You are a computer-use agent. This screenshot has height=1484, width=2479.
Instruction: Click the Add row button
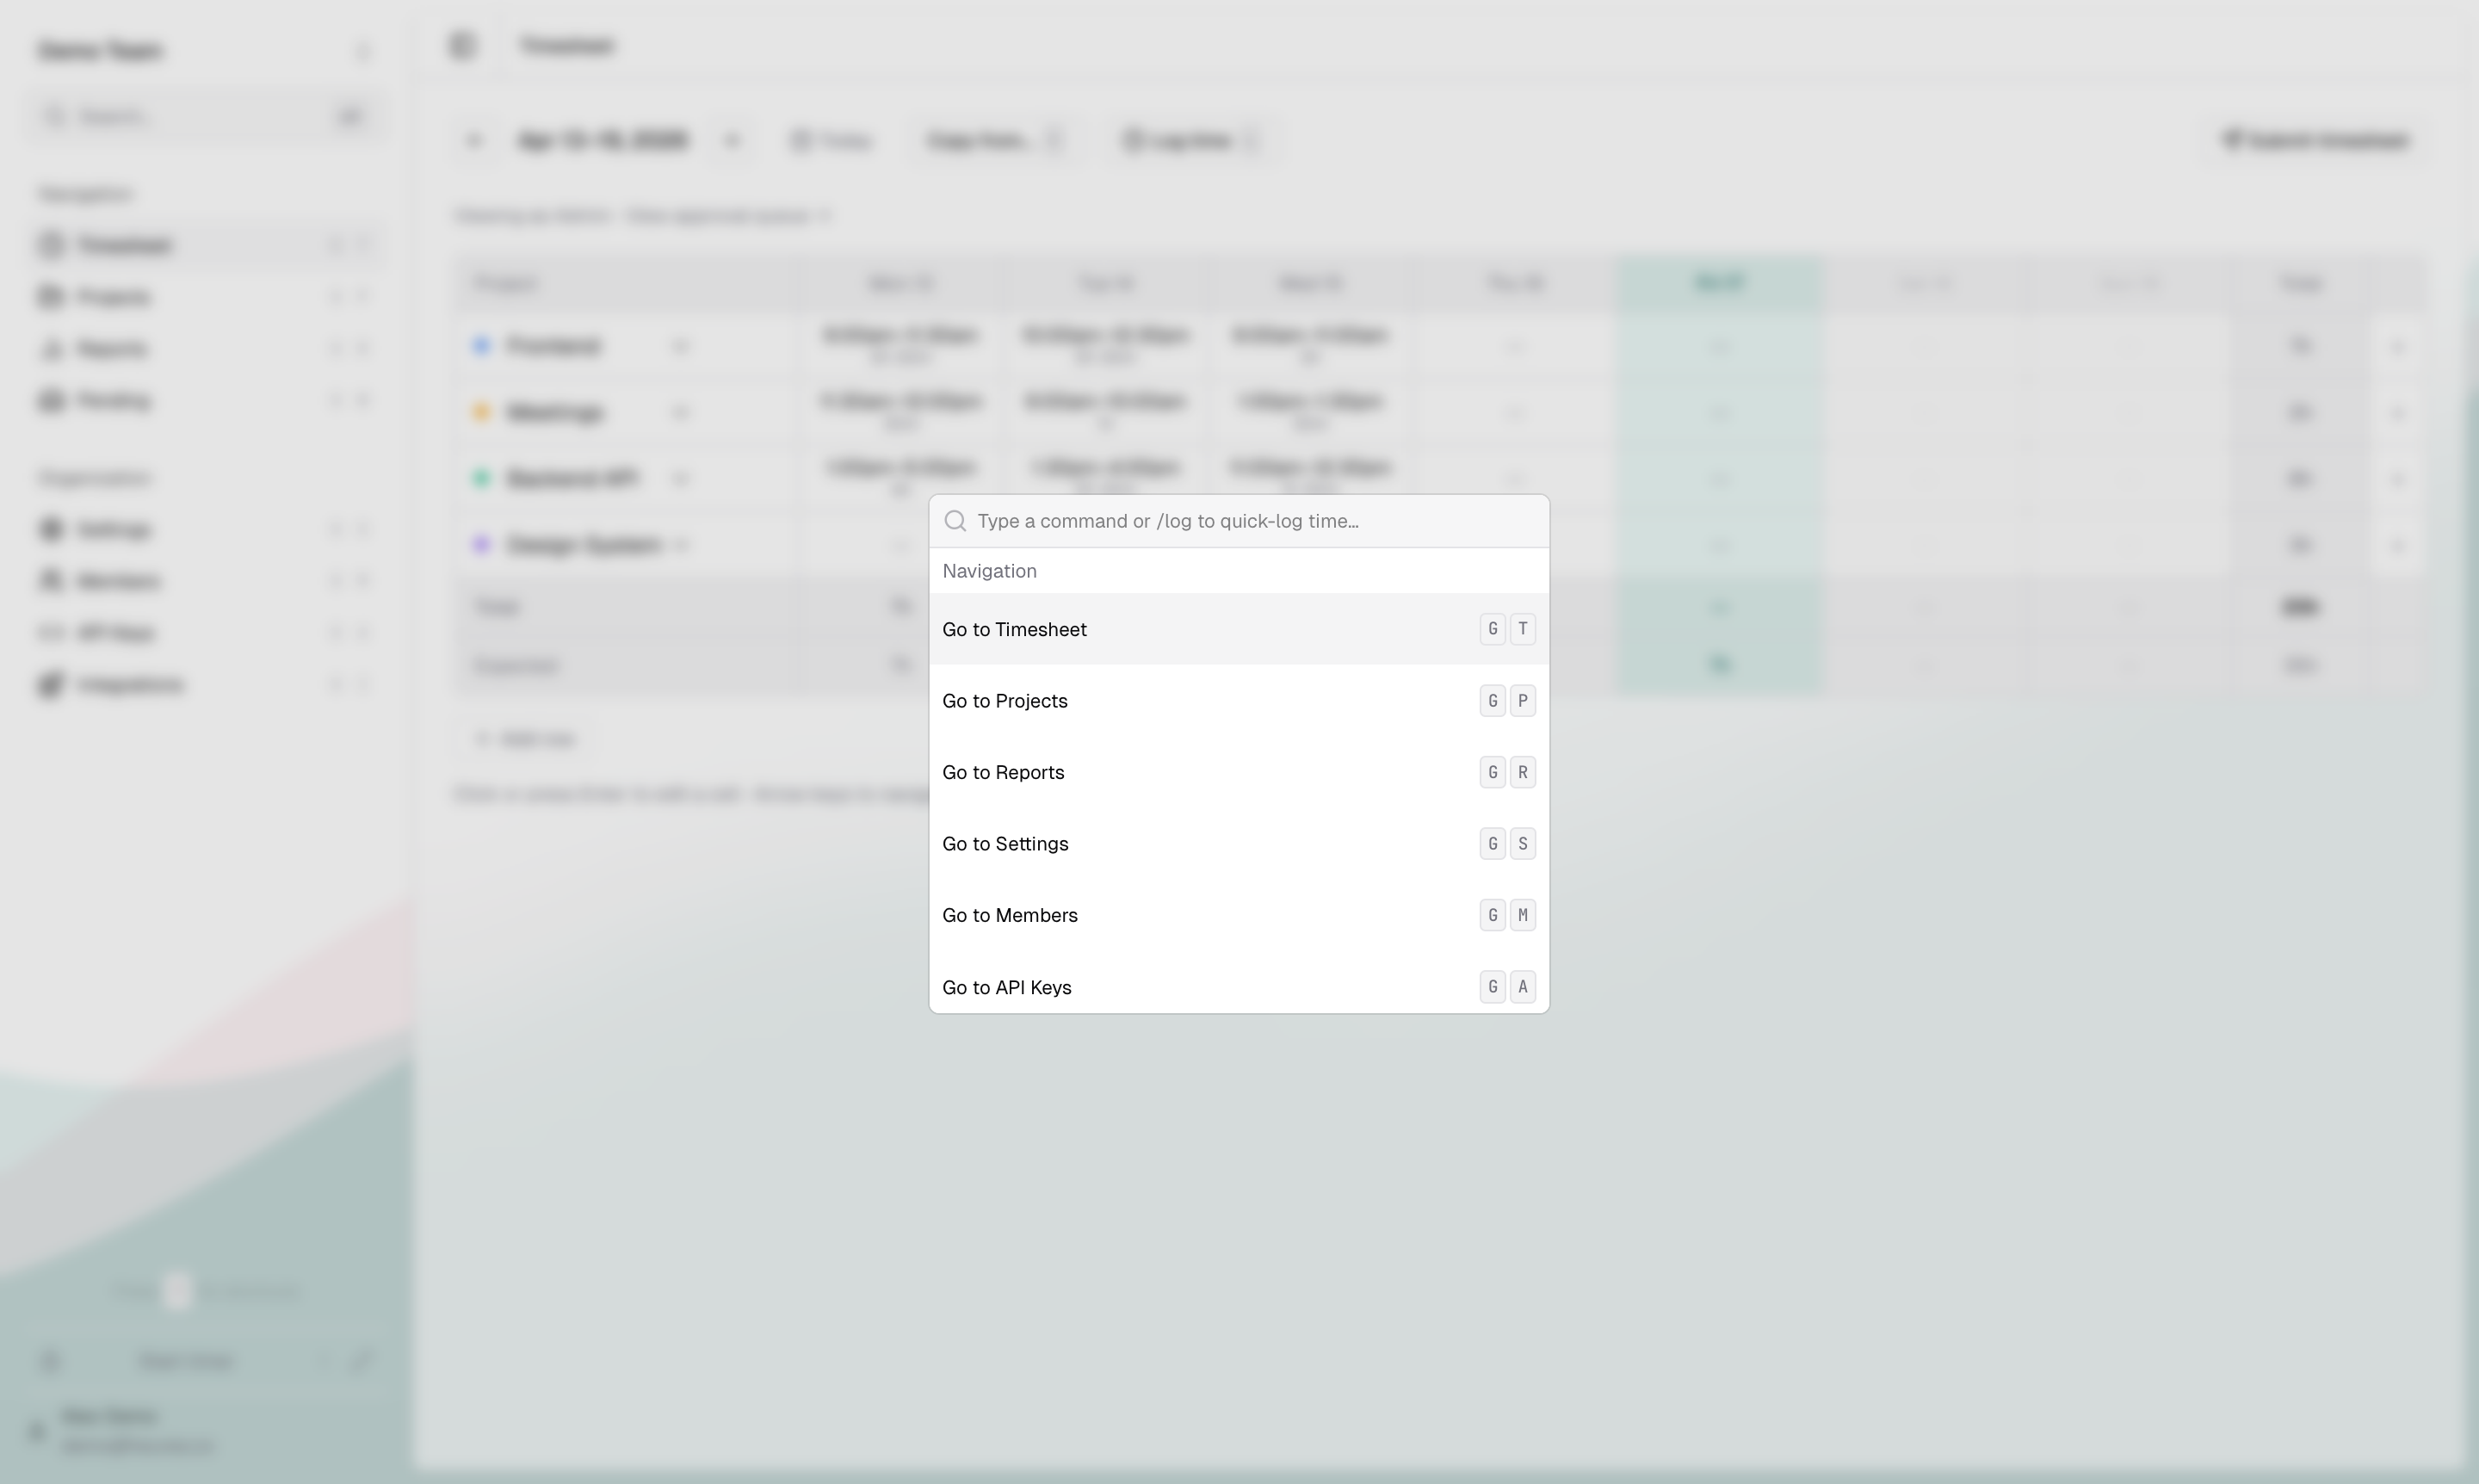coord(524,738)
